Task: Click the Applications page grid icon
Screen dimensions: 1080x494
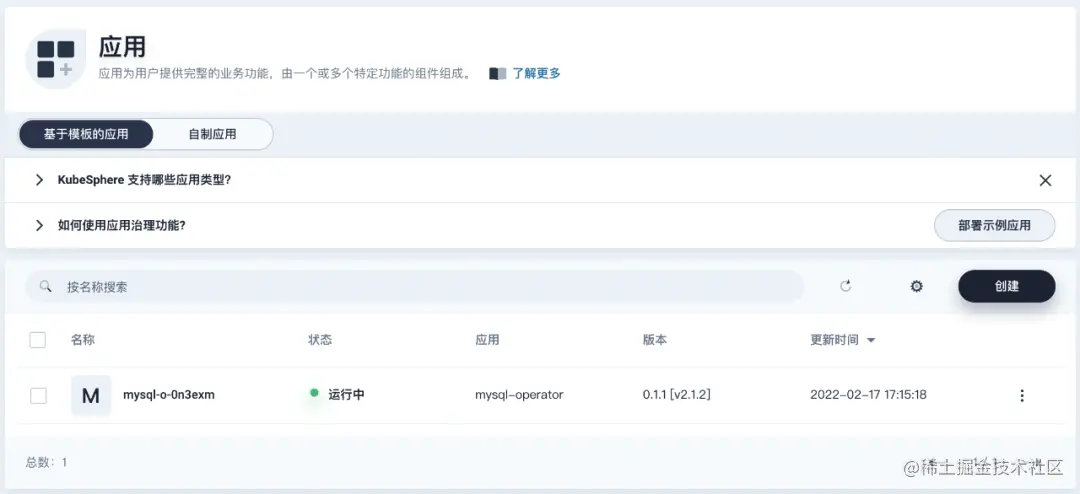Action: 56,59
